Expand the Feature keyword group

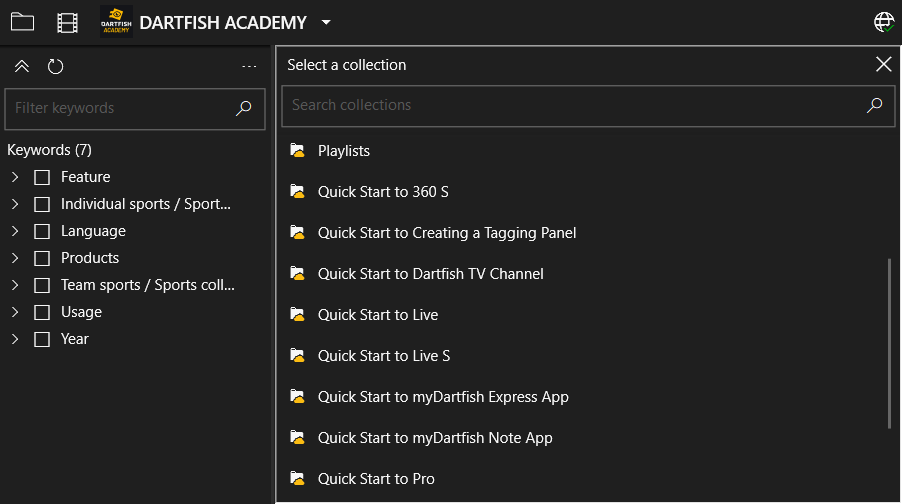15,177
